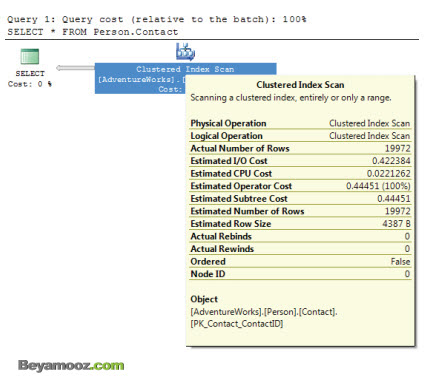
Task: Click the value '4387 B'
Action: pos(396,224)
